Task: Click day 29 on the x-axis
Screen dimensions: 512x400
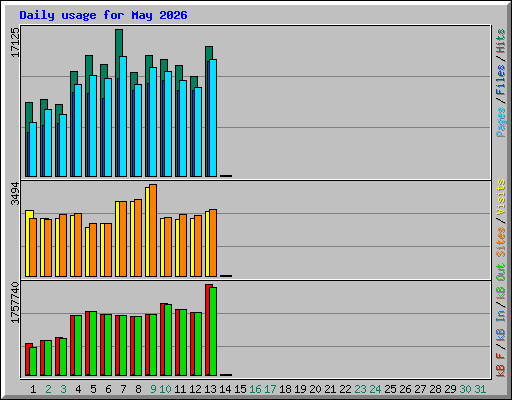Action: pos(450,389)
